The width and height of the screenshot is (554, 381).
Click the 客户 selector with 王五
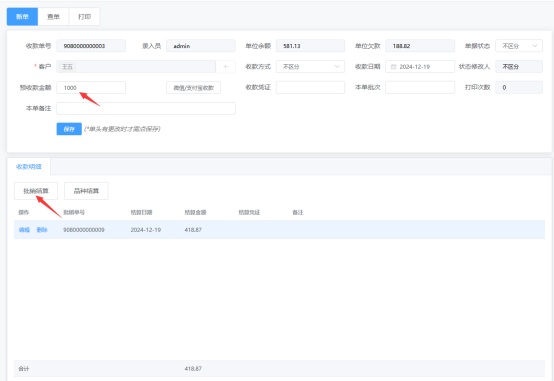click(x=136, y=66)
